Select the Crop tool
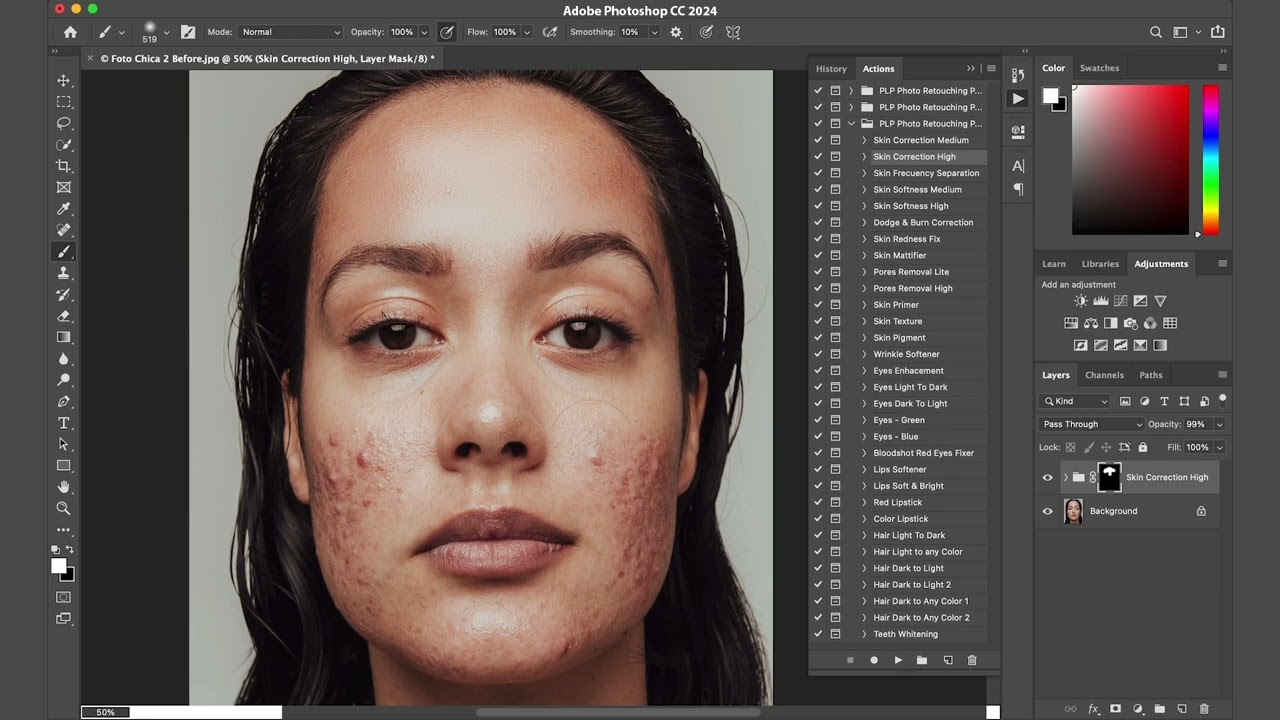1280x720 pixels. coord(64,166)
